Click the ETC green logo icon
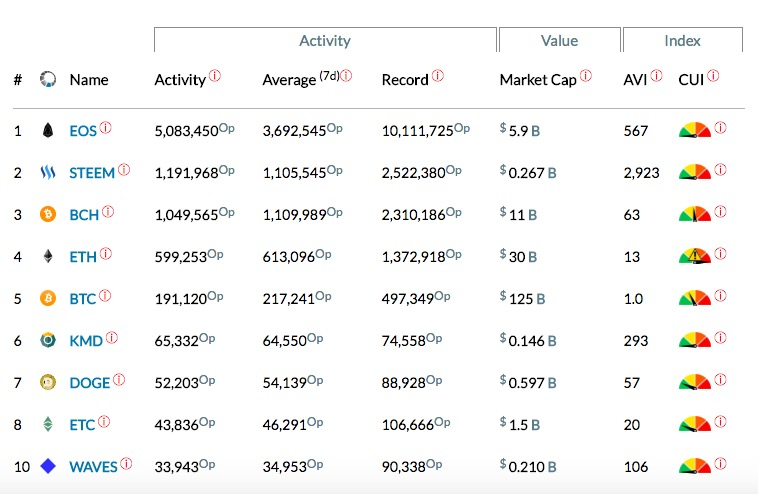The height and width of the screenshot is (494, 758). point(48,424)
